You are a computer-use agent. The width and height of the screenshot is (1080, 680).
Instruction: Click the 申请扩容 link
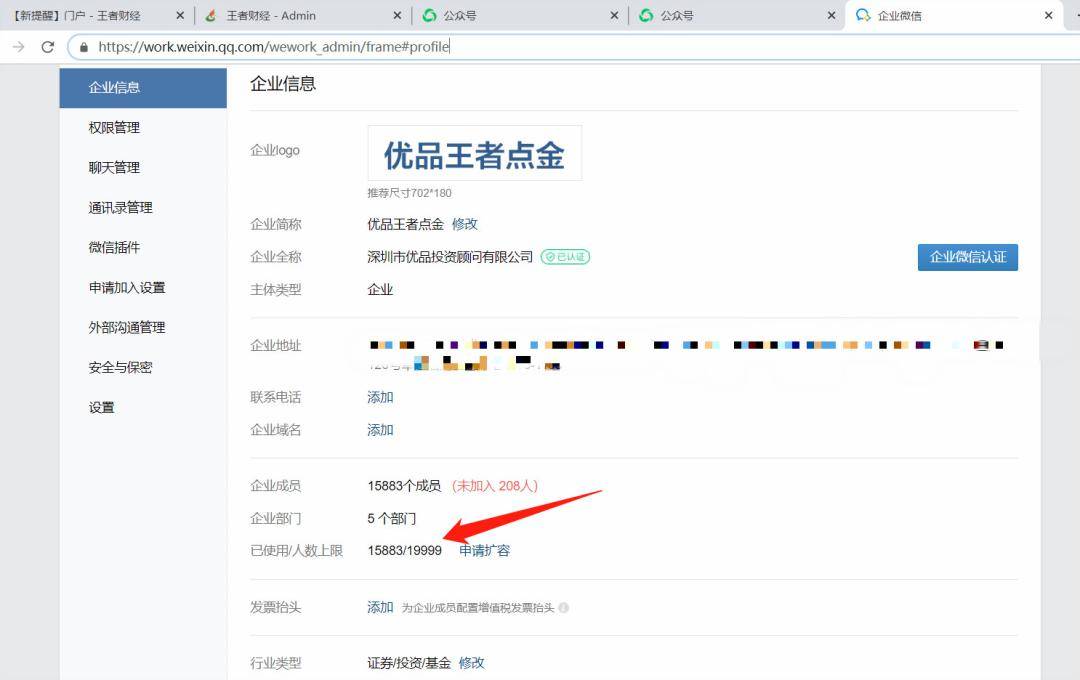click(485, 550)
